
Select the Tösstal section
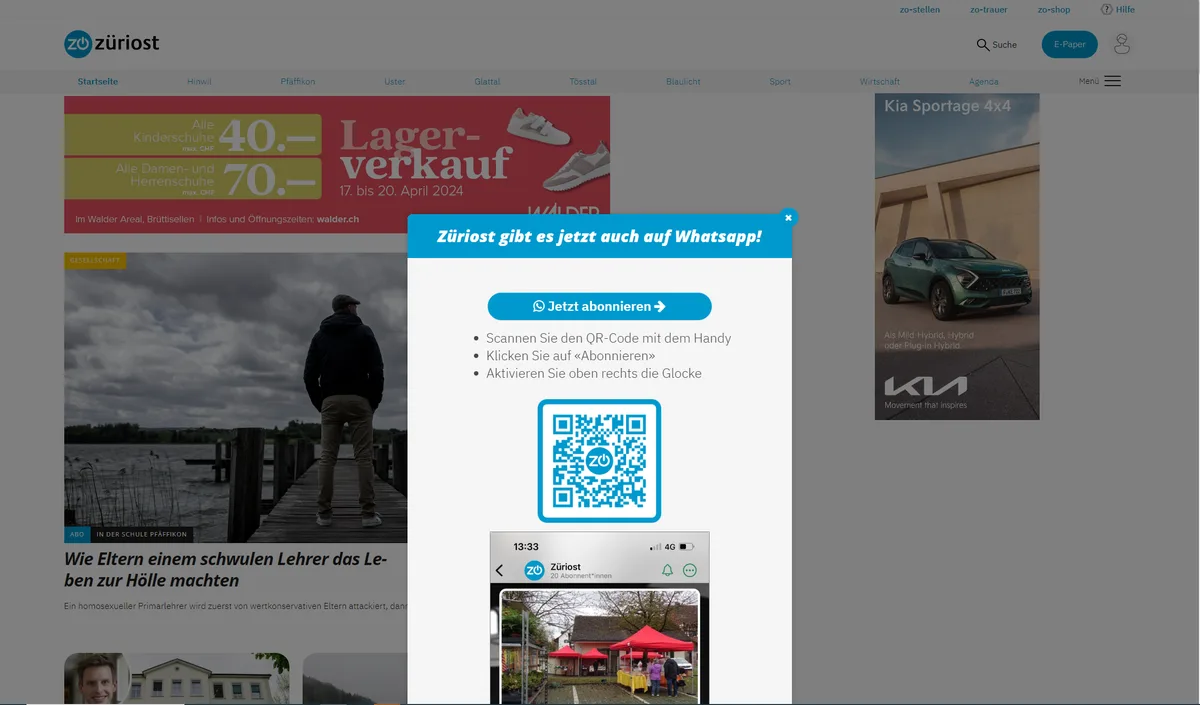tap(583, 81)
